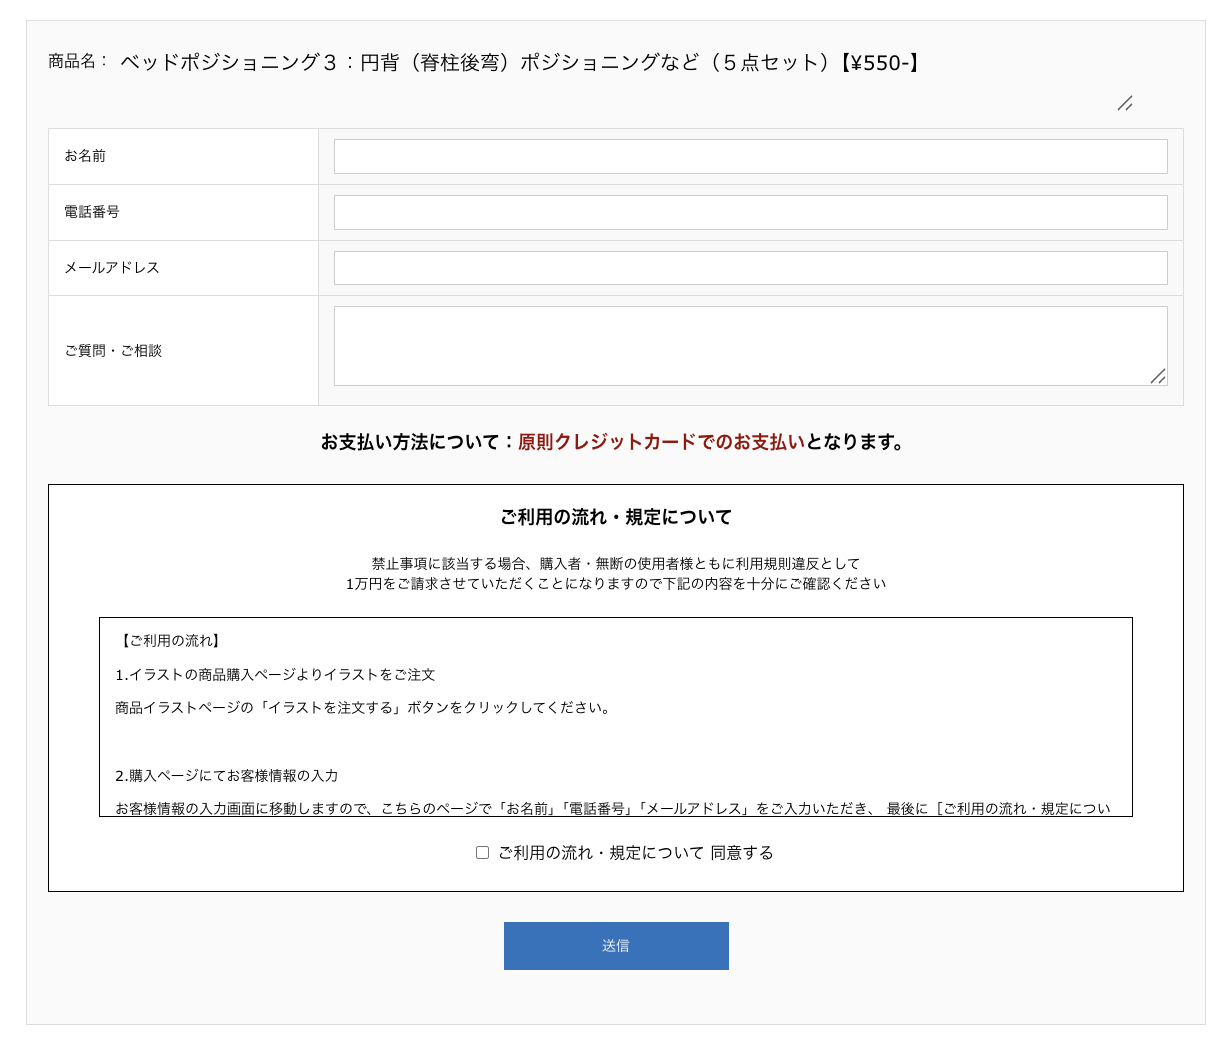Check the ご利用の流れ・規定について 同意する checkbox
Screen dimensions: 1232x1050
[x=482, y=853]
